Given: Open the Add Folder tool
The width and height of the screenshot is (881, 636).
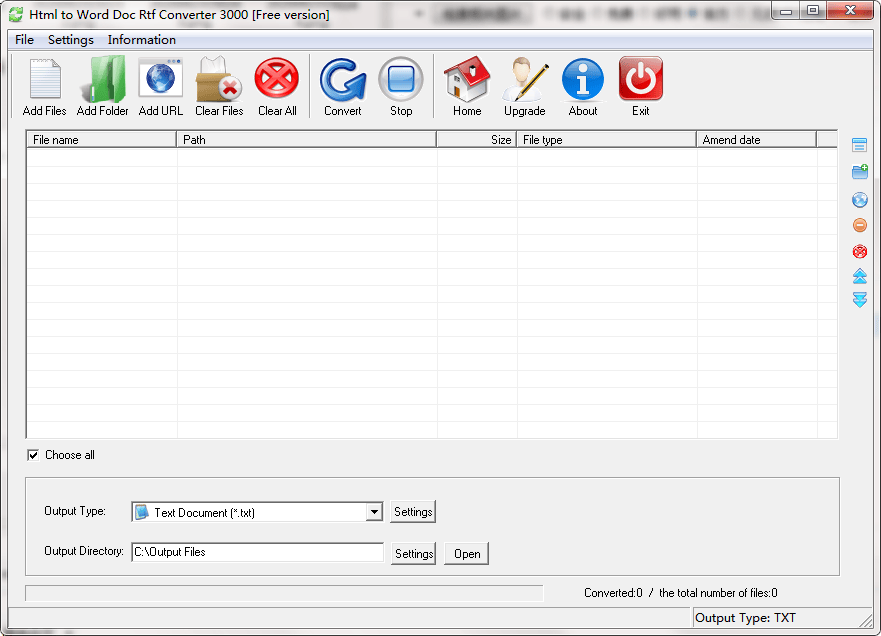Looking at the screenshot, I should click(102, 84).
